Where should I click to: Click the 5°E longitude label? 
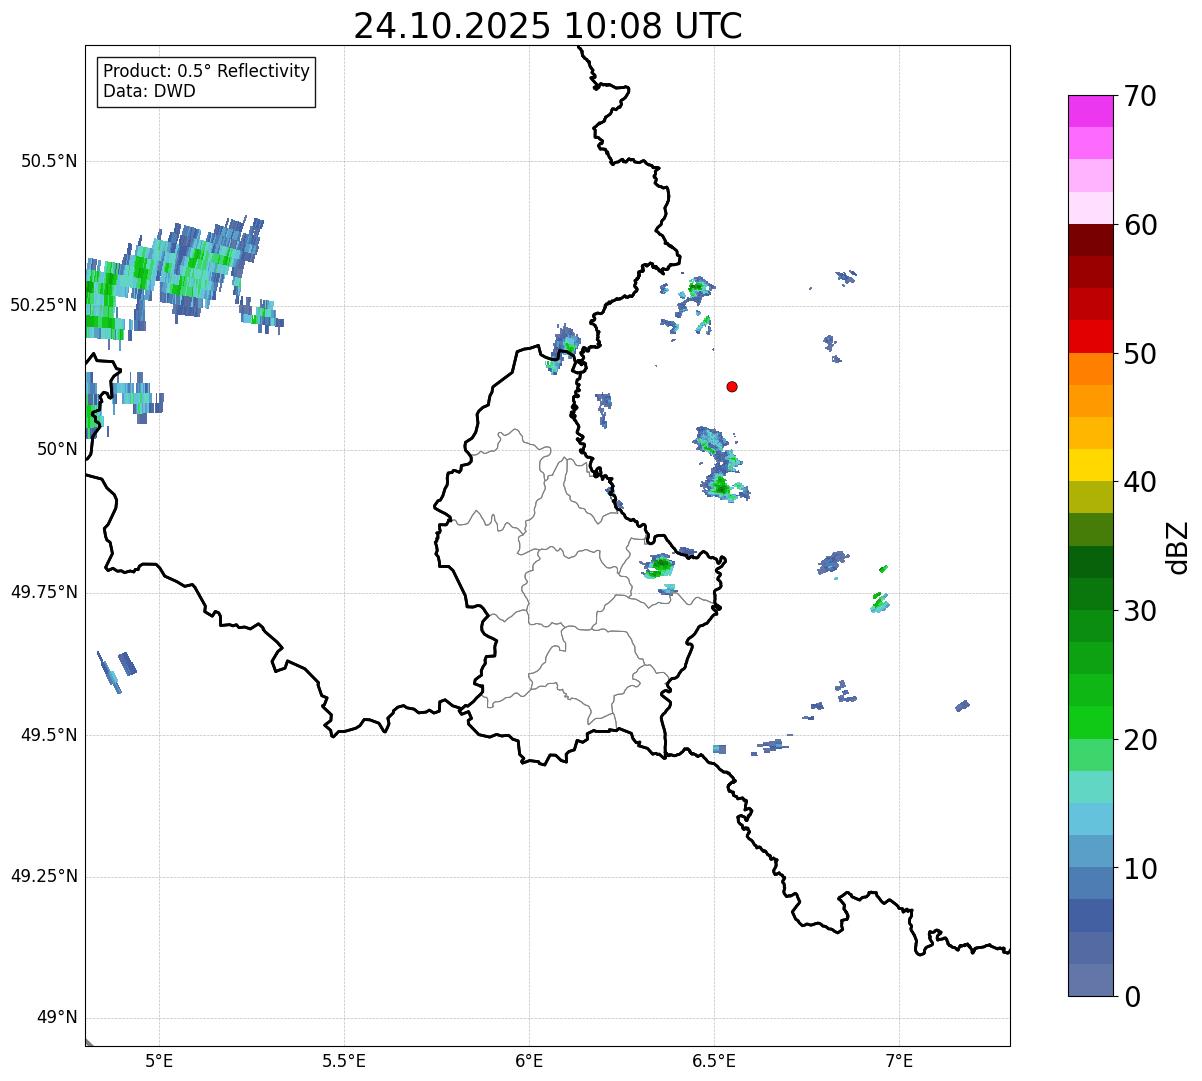click(159, 1060)
